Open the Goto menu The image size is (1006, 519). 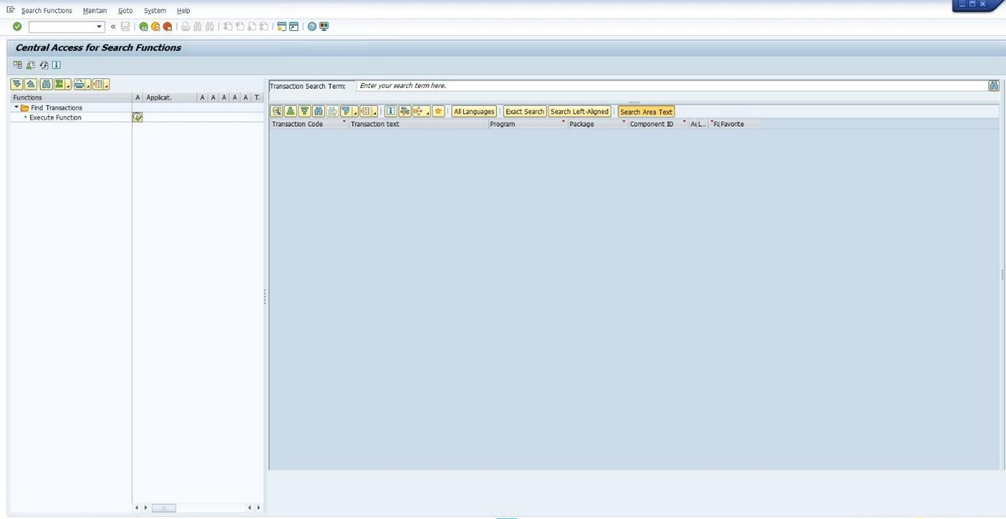point(125,10)
